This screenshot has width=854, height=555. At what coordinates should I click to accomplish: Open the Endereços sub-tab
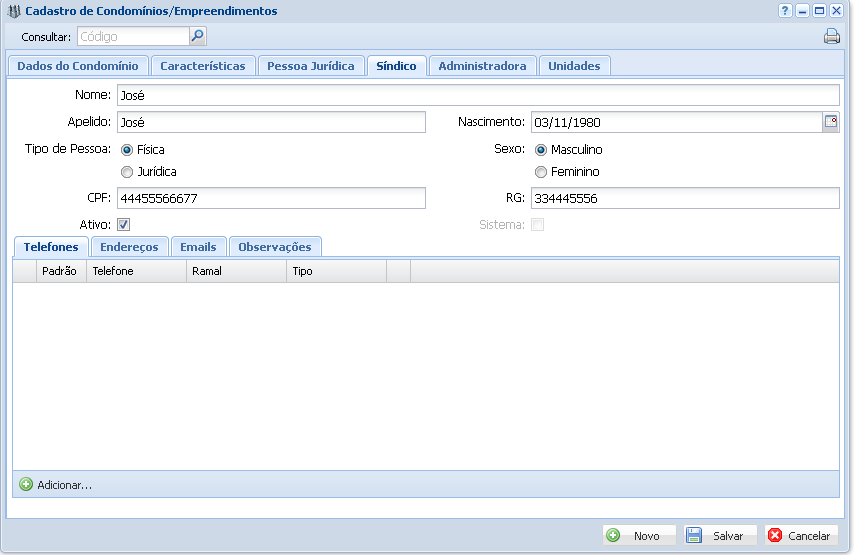(x=130, y=247)
